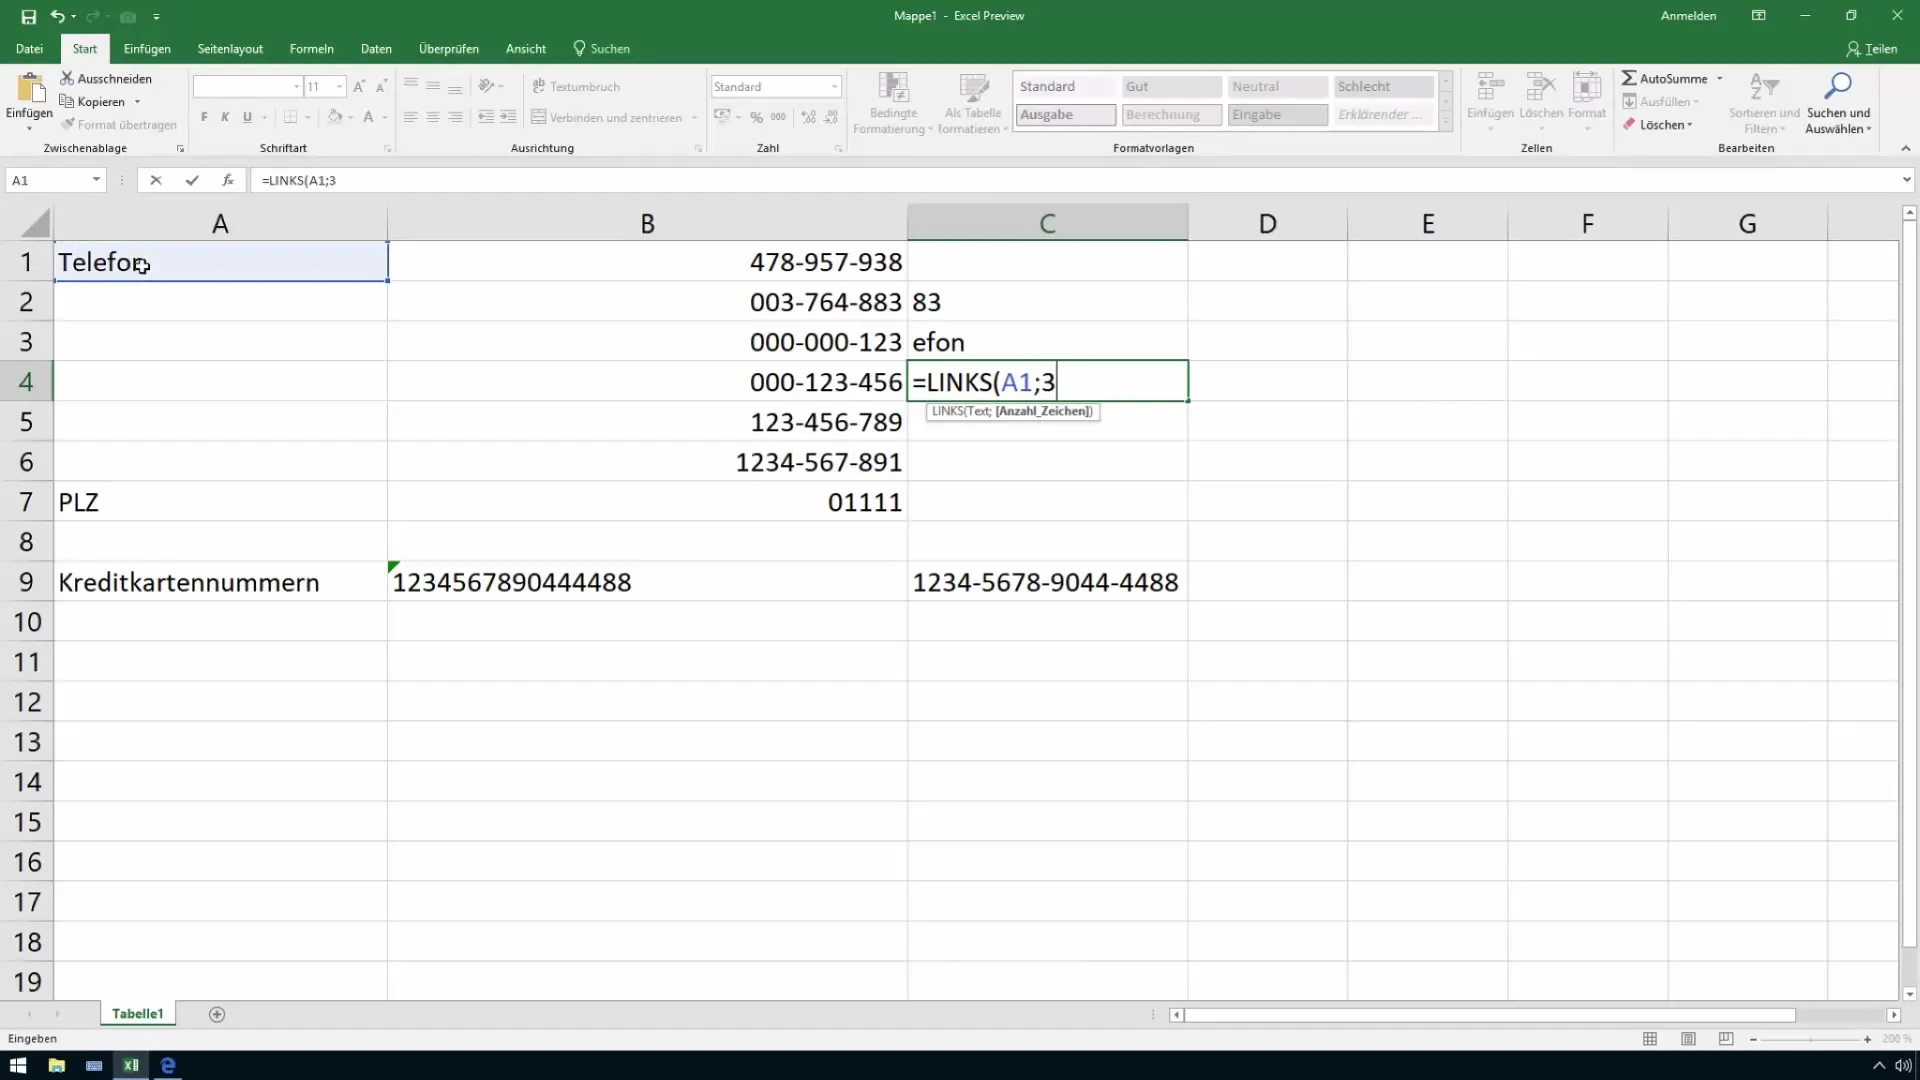Viewport: 1920px width, 1080px height.
Task: Click Format übertragen paintbrush
Action: coord(118,125)
